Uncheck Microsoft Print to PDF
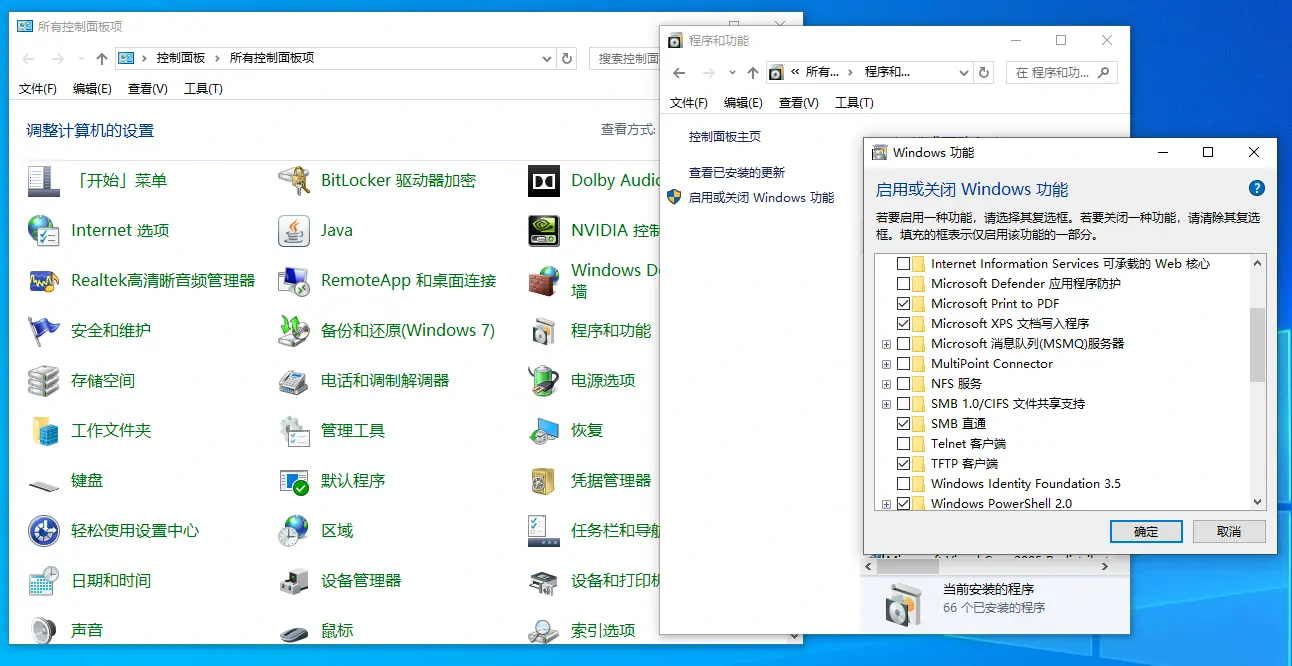 point(904,304)
